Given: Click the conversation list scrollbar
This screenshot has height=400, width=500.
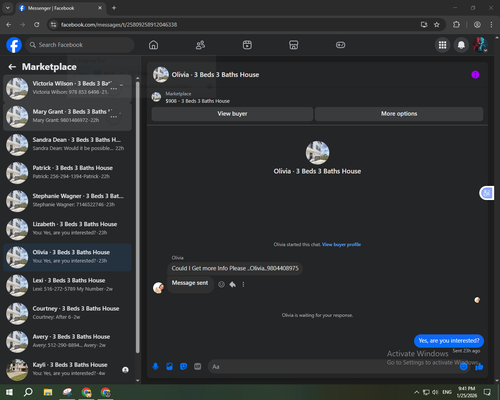Looking at the screenshot, I should (x=138, y=217).
